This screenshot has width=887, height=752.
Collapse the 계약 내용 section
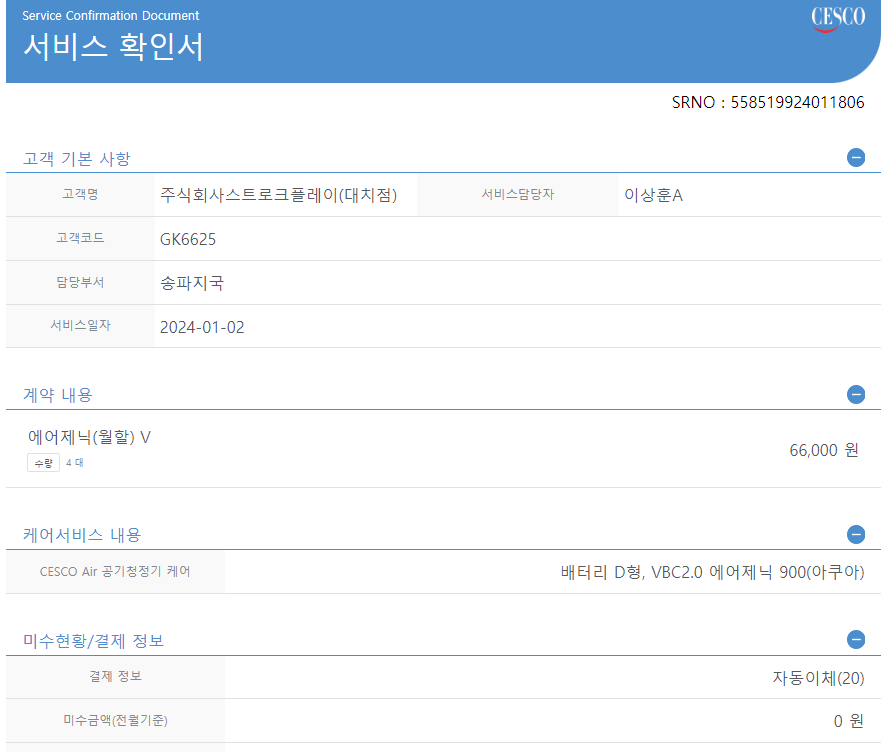click(x=856, y=394)
